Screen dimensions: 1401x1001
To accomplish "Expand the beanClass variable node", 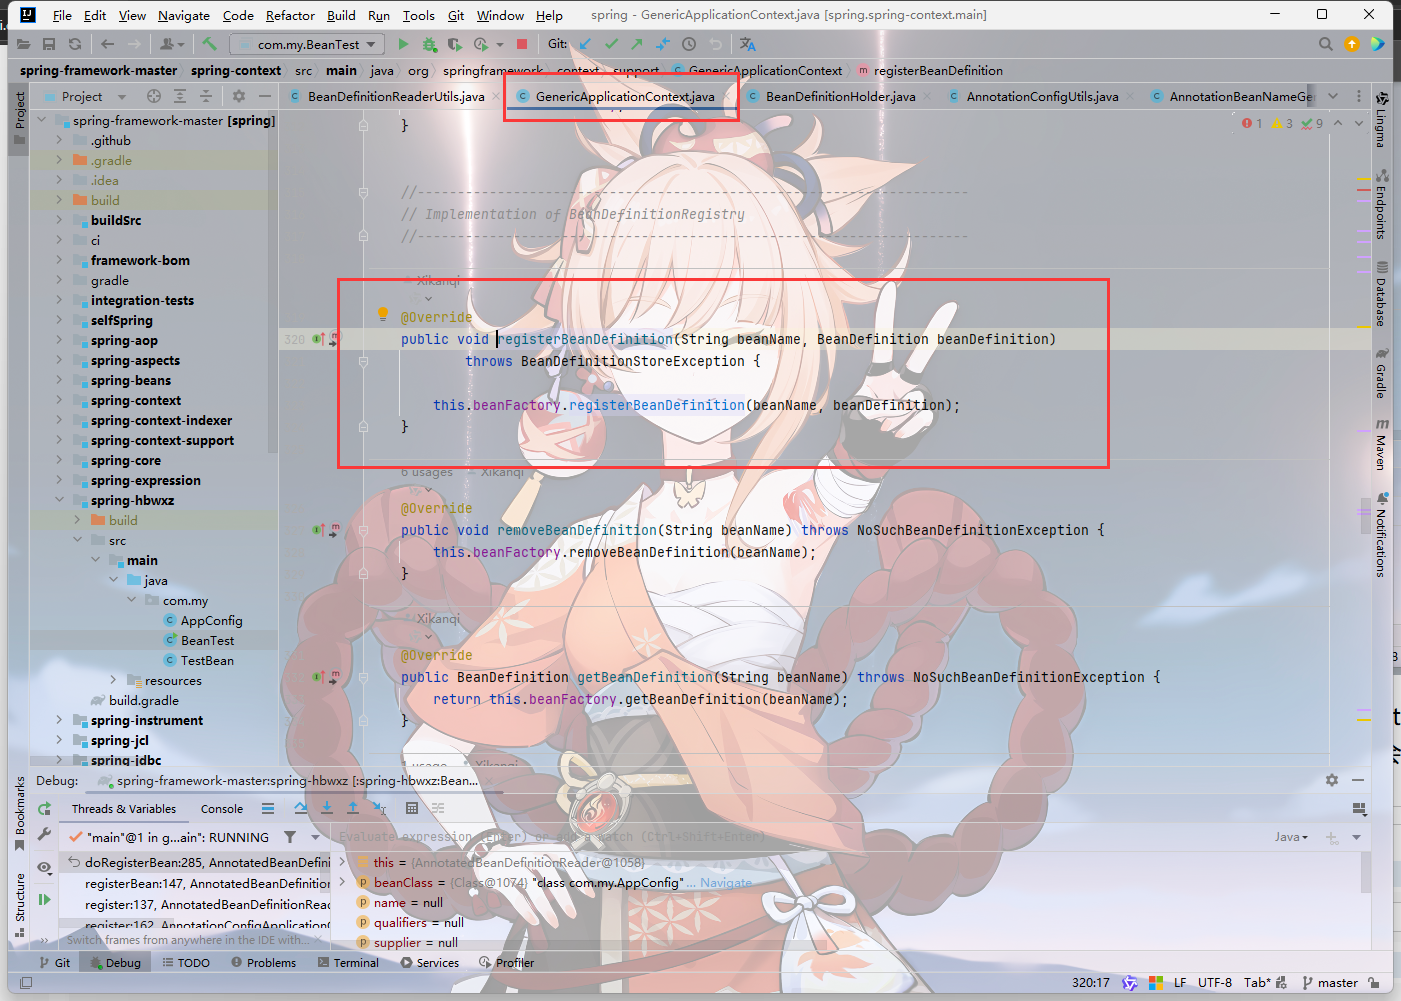I will click(x=342, y=882).
